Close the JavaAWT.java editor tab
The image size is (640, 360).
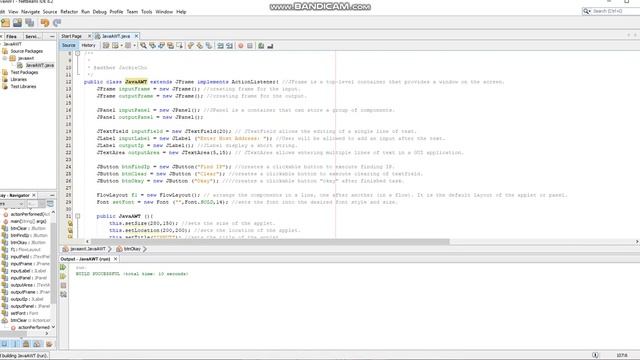coord(136,36)
